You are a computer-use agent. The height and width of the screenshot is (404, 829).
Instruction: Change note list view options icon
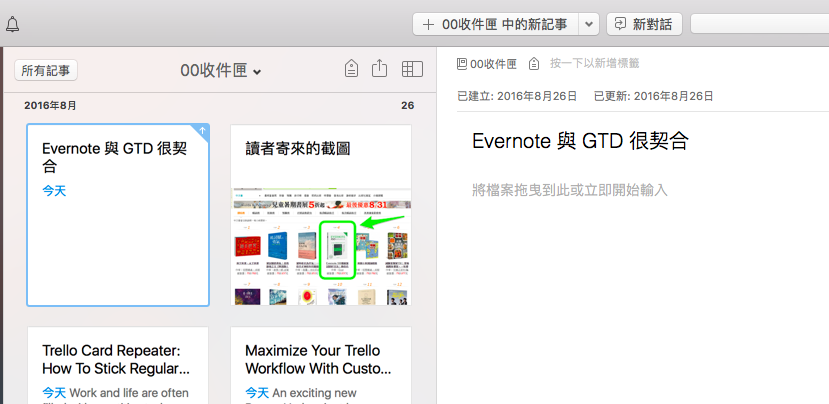(412, 69)
